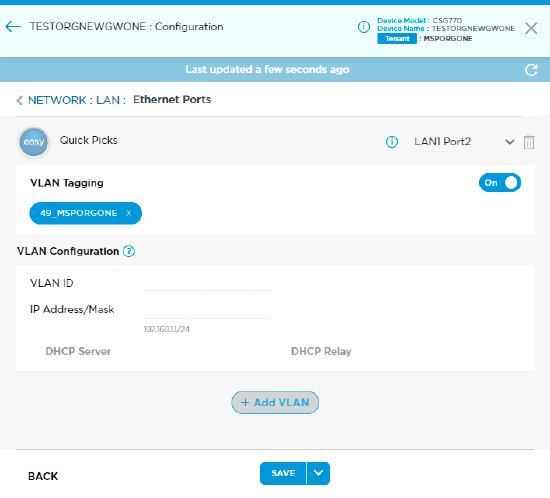Screen dimensions: 550x498
Task: Click the Add VLAN button
Action: (x=275, y=403)
